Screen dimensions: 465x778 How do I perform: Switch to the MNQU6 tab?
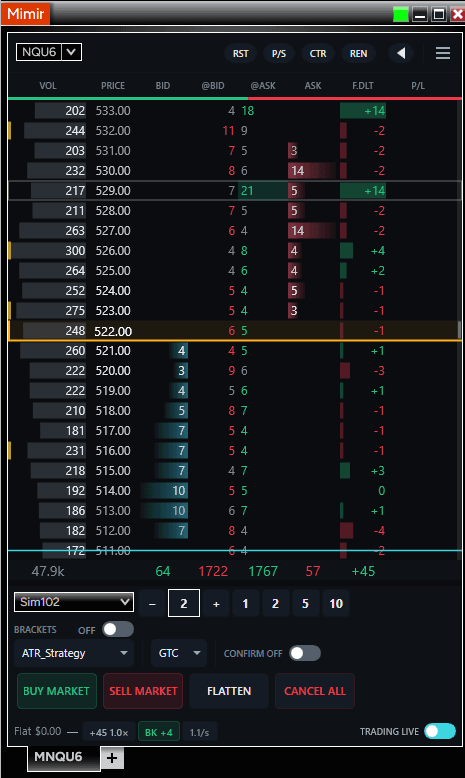tap(58, 757)
